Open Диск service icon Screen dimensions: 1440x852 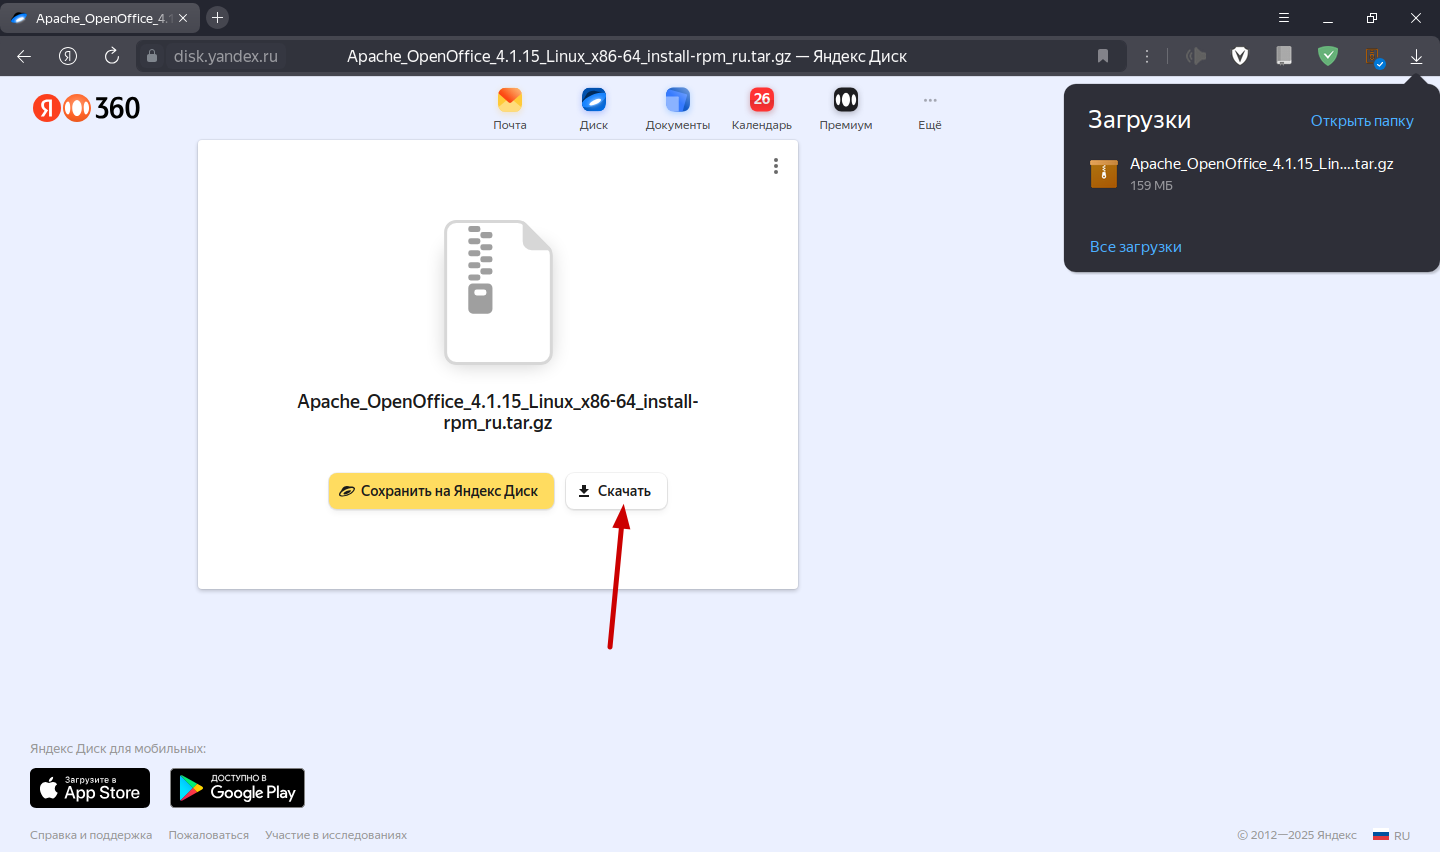pyautogui.click(x=594, y=108)
